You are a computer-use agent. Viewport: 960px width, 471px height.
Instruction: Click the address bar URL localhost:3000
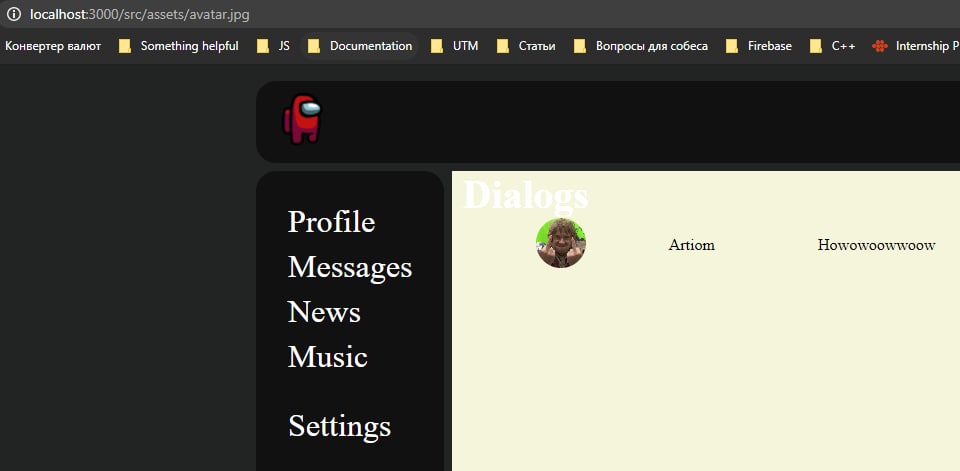[140, 14]
